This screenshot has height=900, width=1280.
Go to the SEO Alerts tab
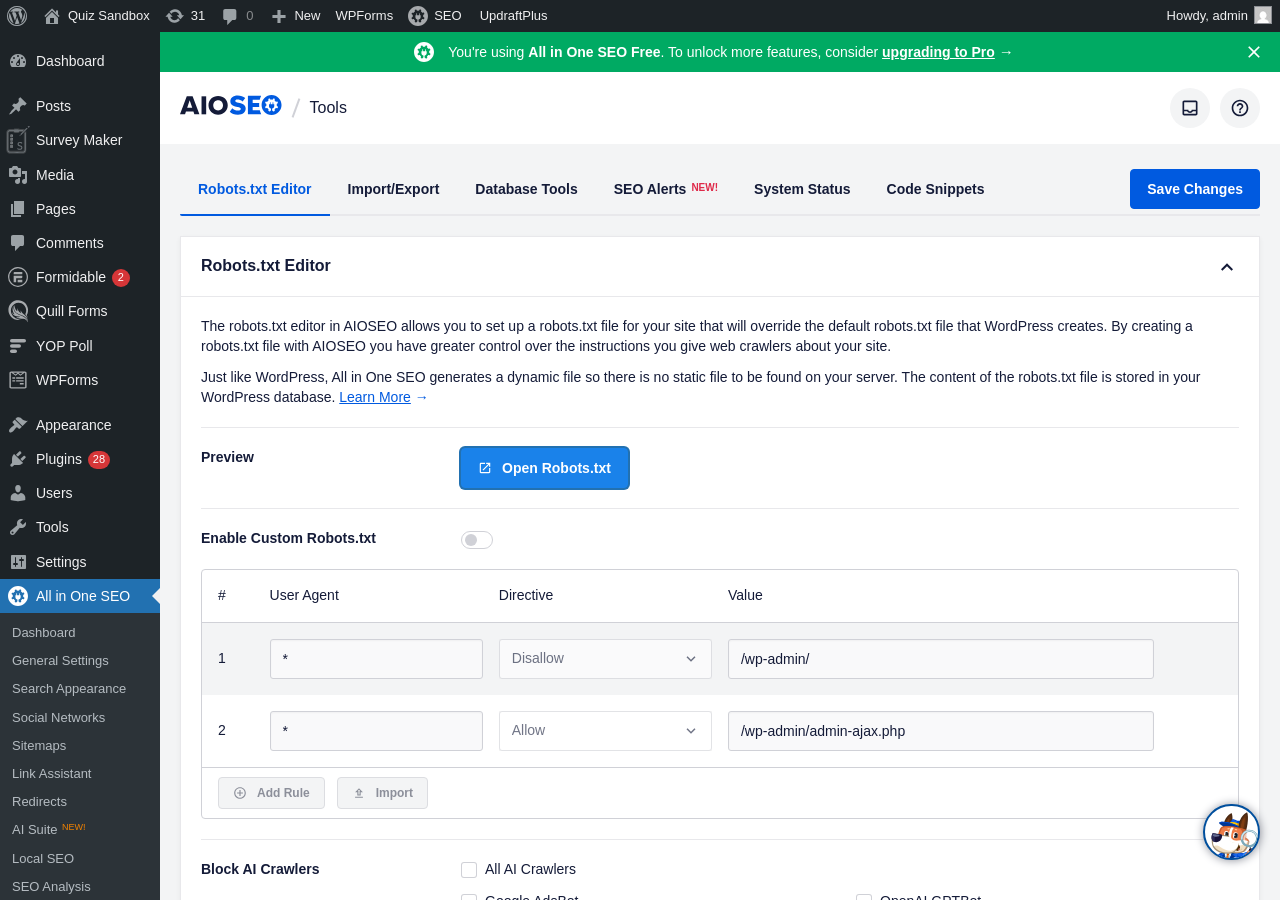click(x=666, y=189)
